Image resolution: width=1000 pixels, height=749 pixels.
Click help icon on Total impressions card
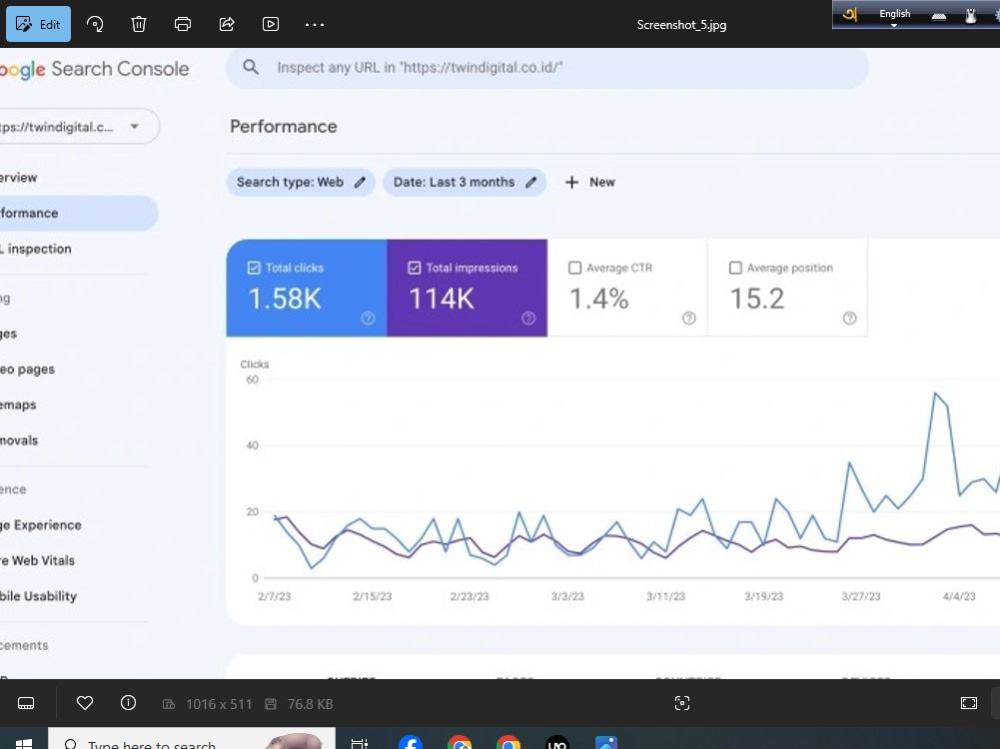(528, 318)
